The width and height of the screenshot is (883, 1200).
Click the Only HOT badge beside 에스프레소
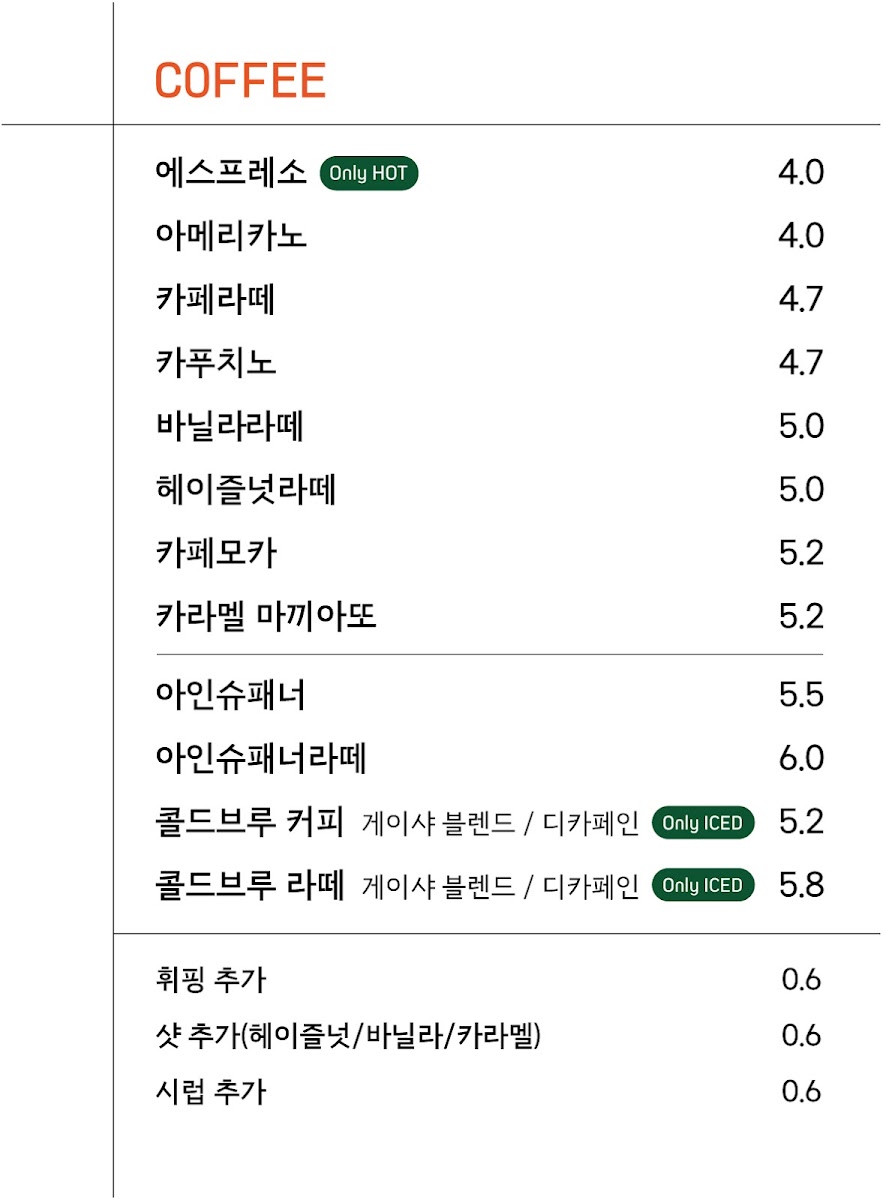pos(368,174)
